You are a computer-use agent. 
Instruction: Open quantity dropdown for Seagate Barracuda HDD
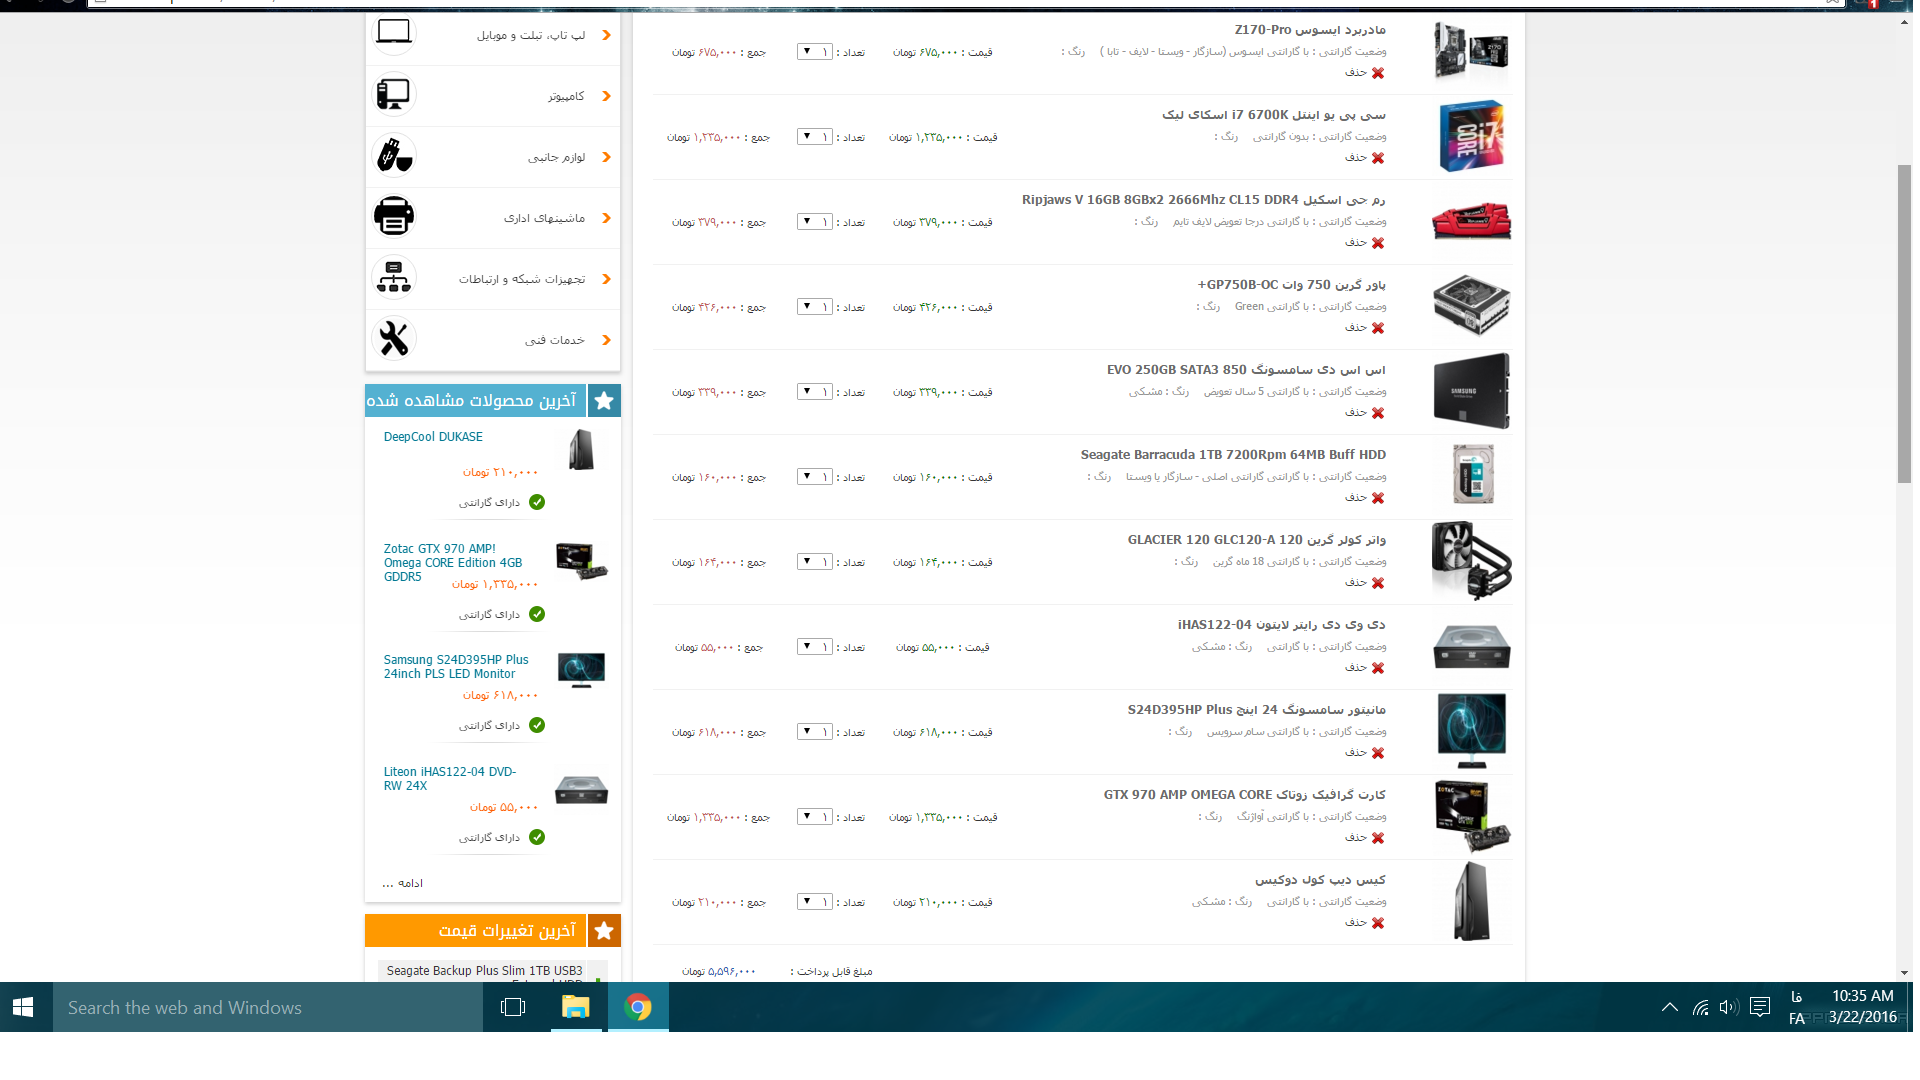pyautogui.click(x=815, y=477)
